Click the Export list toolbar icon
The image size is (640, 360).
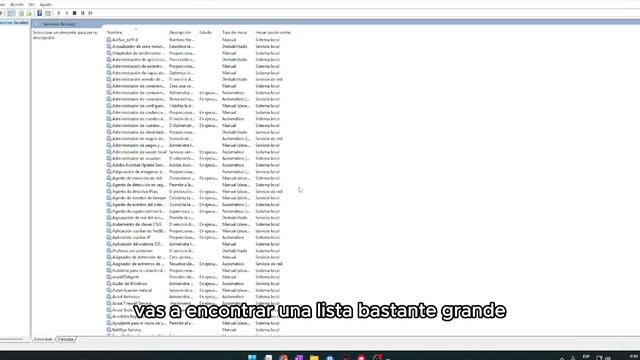pyautogui.click(x=29, y=13)
